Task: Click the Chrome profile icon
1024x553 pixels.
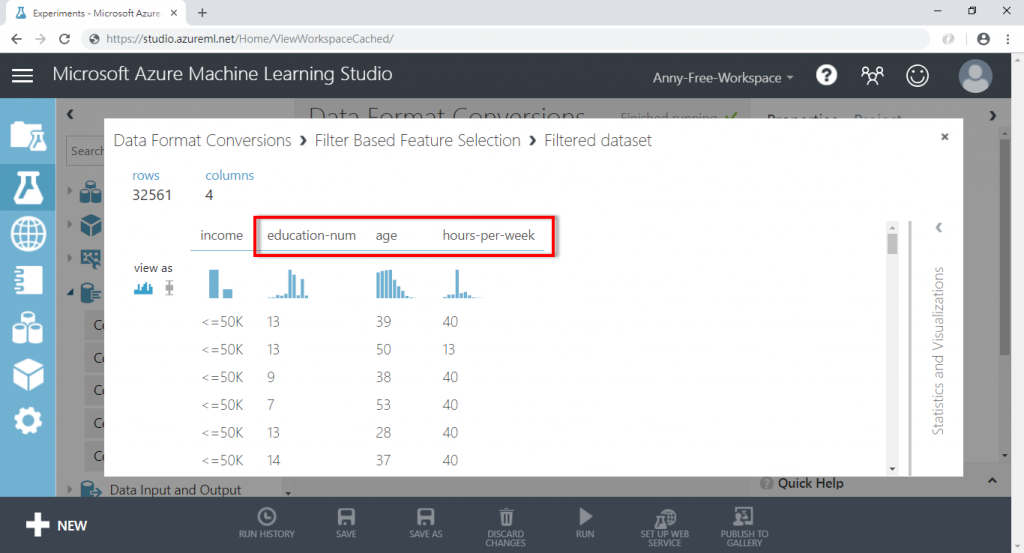Action: 983,39
